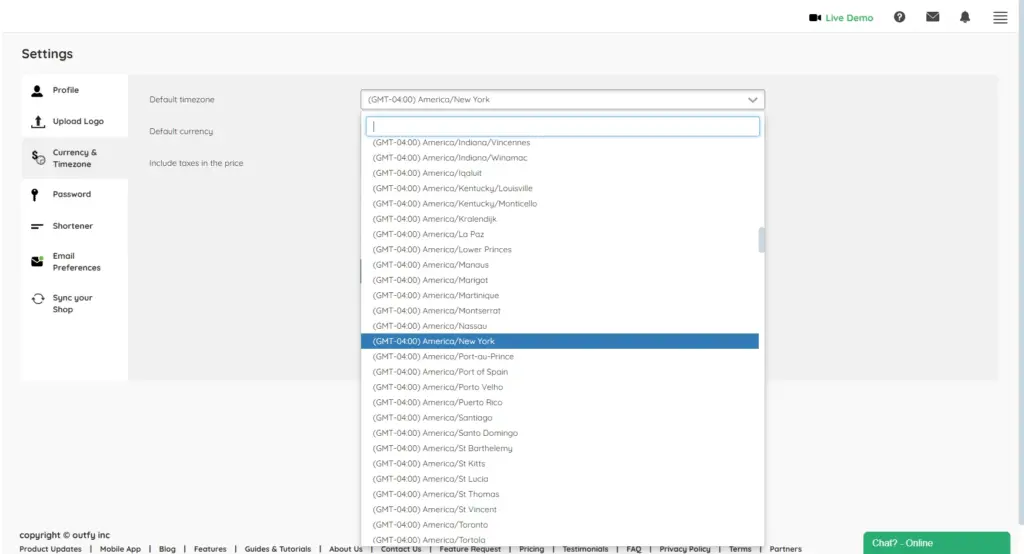Collapse the Default timezone dropdown arrow
This screenshot has width=1024, height=554.
pos(752,100)
